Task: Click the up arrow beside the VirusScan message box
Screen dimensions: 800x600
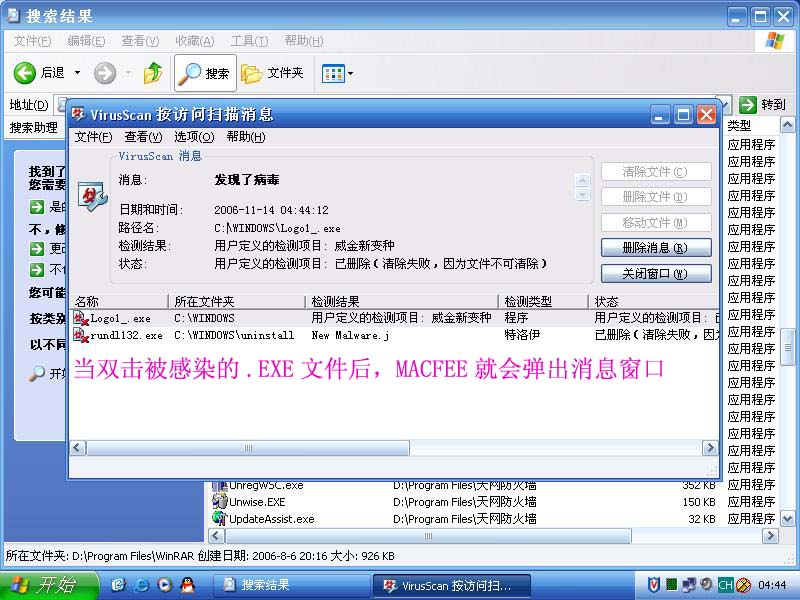Action: pyautogui.click(x=583, y=180)
